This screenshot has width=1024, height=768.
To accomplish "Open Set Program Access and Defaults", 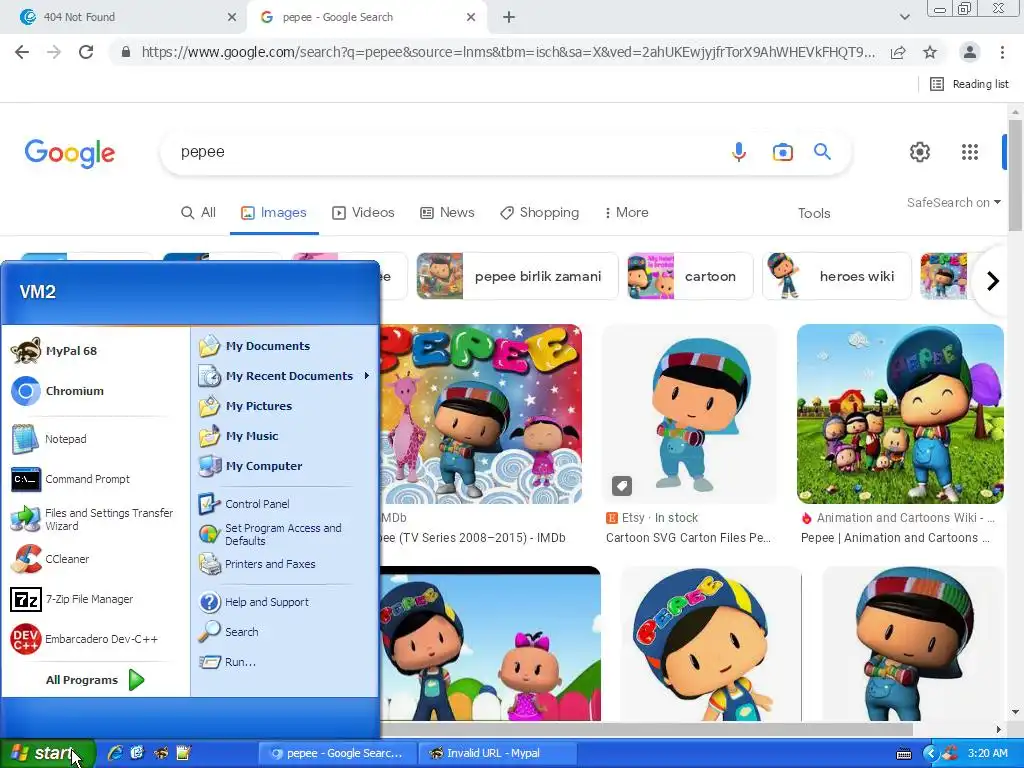I will (x=285, y=534).
